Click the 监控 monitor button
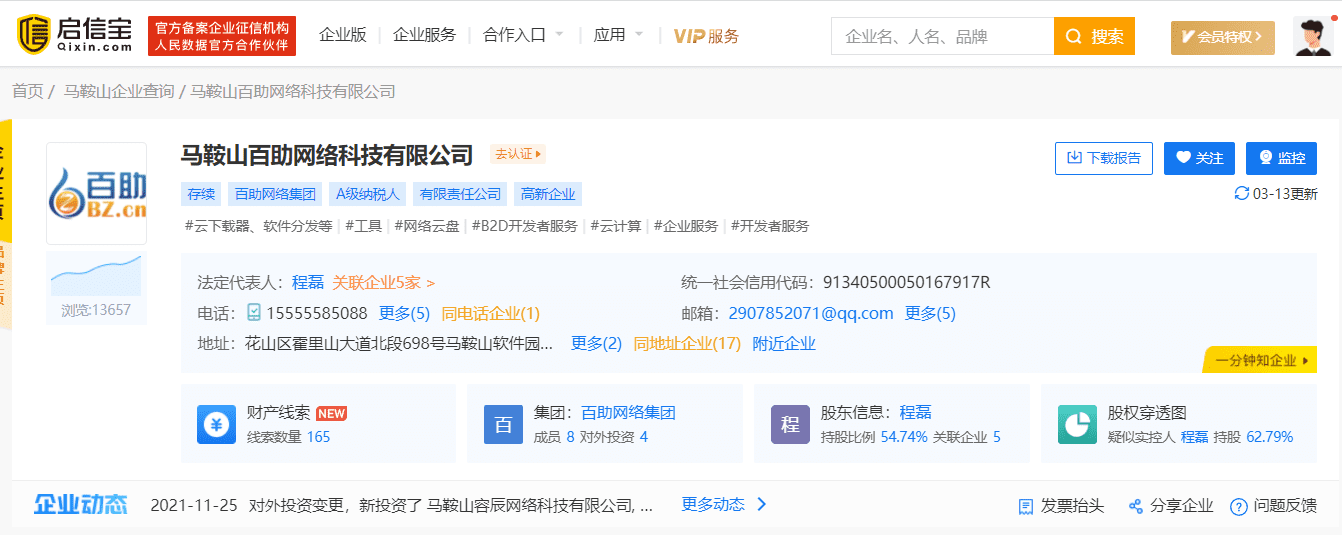This screenshot has width=1342, height=535. pyautogui.click(x=1281, y=158)
